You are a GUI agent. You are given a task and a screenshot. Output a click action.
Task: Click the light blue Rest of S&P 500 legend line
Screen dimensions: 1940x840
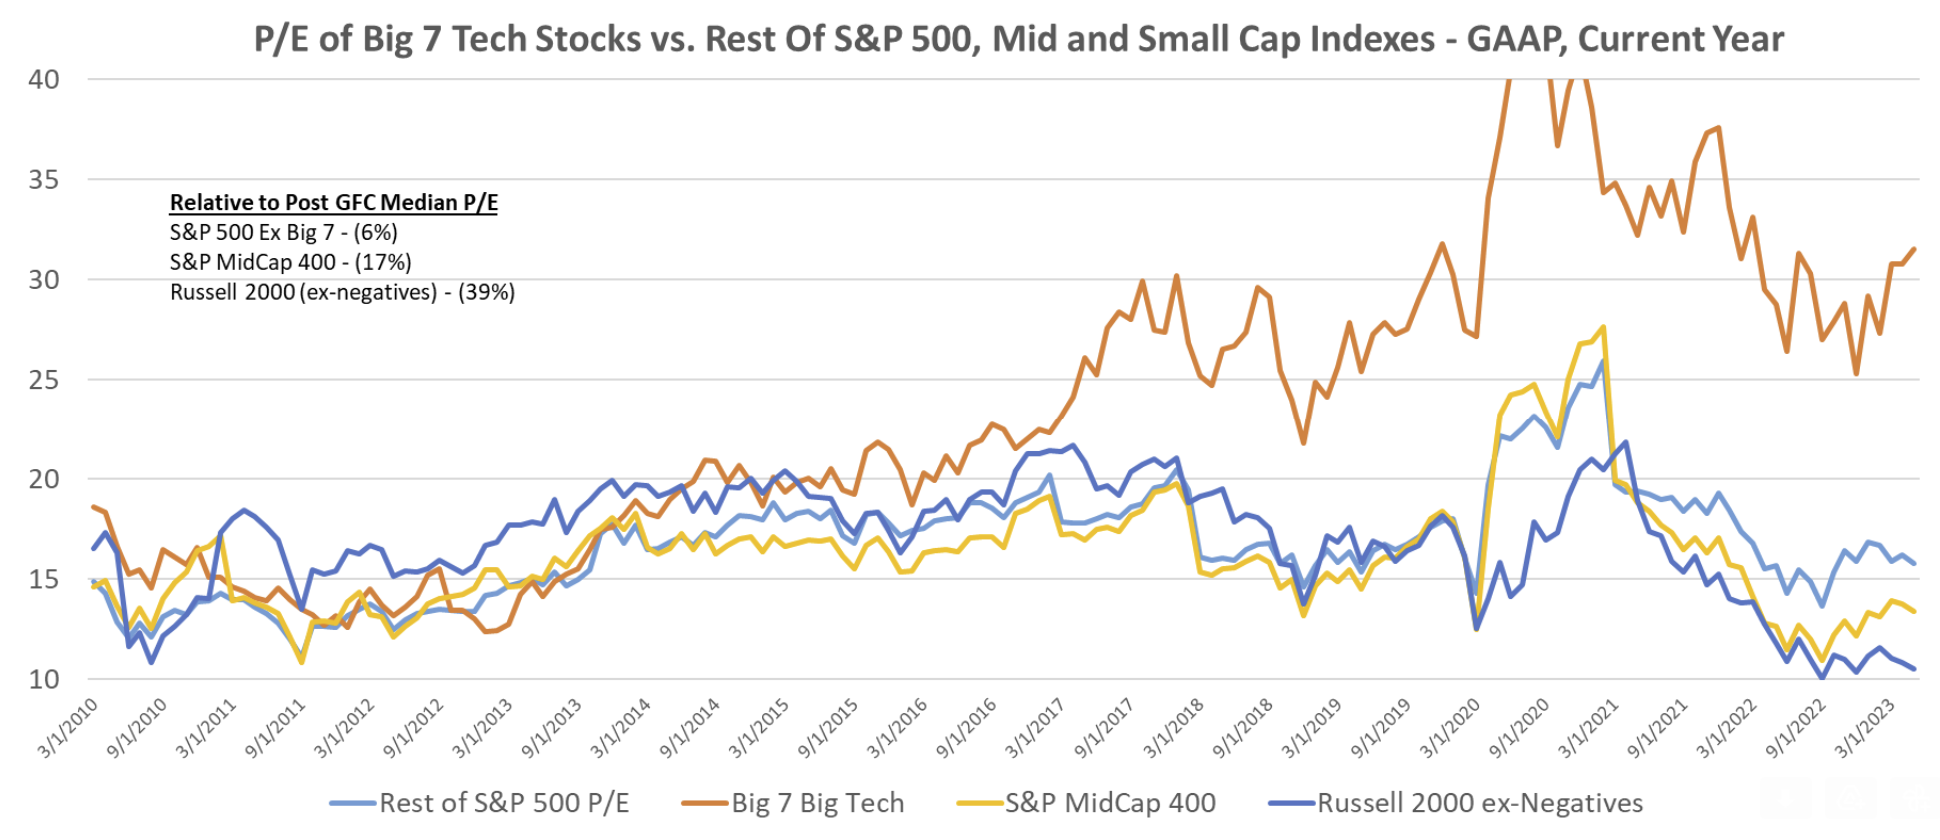pos(353,803)
